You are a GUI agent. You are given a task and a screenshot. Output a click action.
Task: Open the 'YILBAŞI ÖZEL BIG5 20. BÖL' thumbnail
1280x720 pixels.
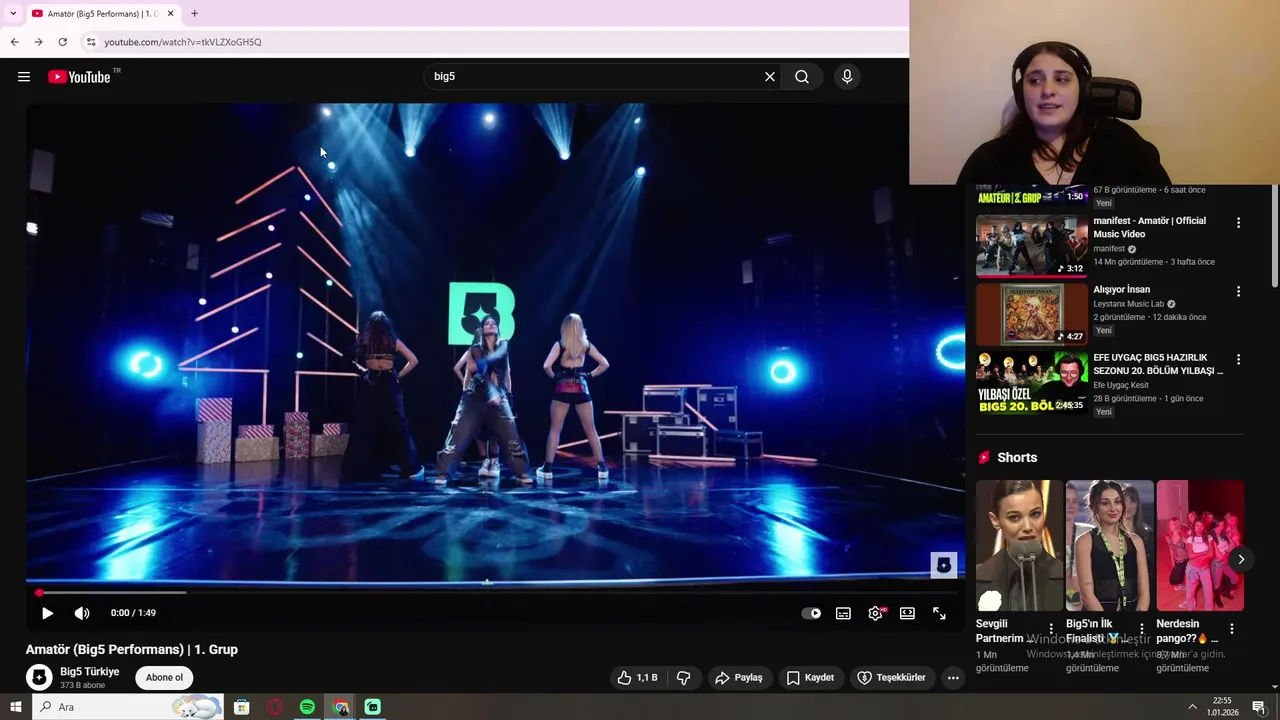[1032, 382]
